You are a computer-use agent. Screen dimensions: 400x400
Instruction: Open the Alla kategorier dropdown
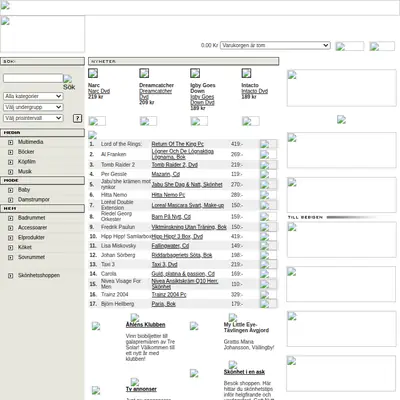pos(33,96)
